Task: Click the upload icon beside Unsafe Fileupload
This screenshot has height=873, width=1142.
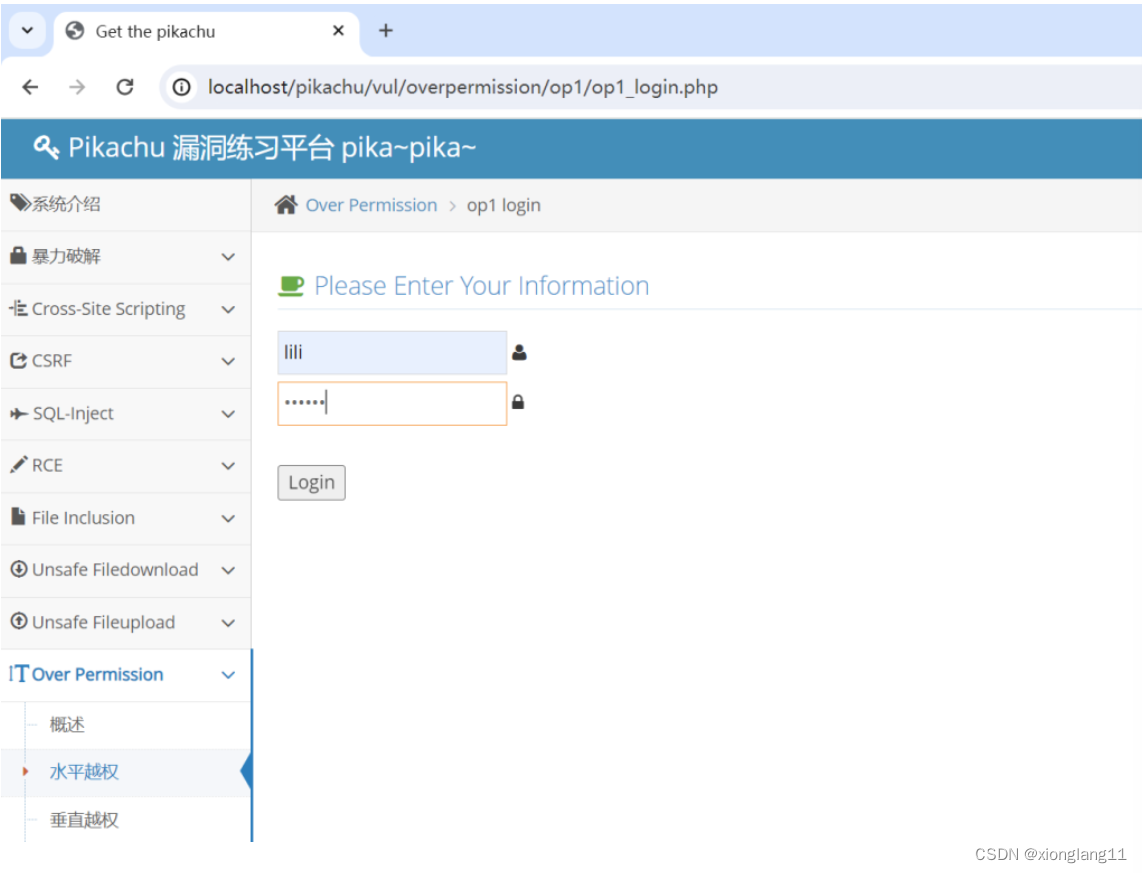Action: tap(19, 621)
